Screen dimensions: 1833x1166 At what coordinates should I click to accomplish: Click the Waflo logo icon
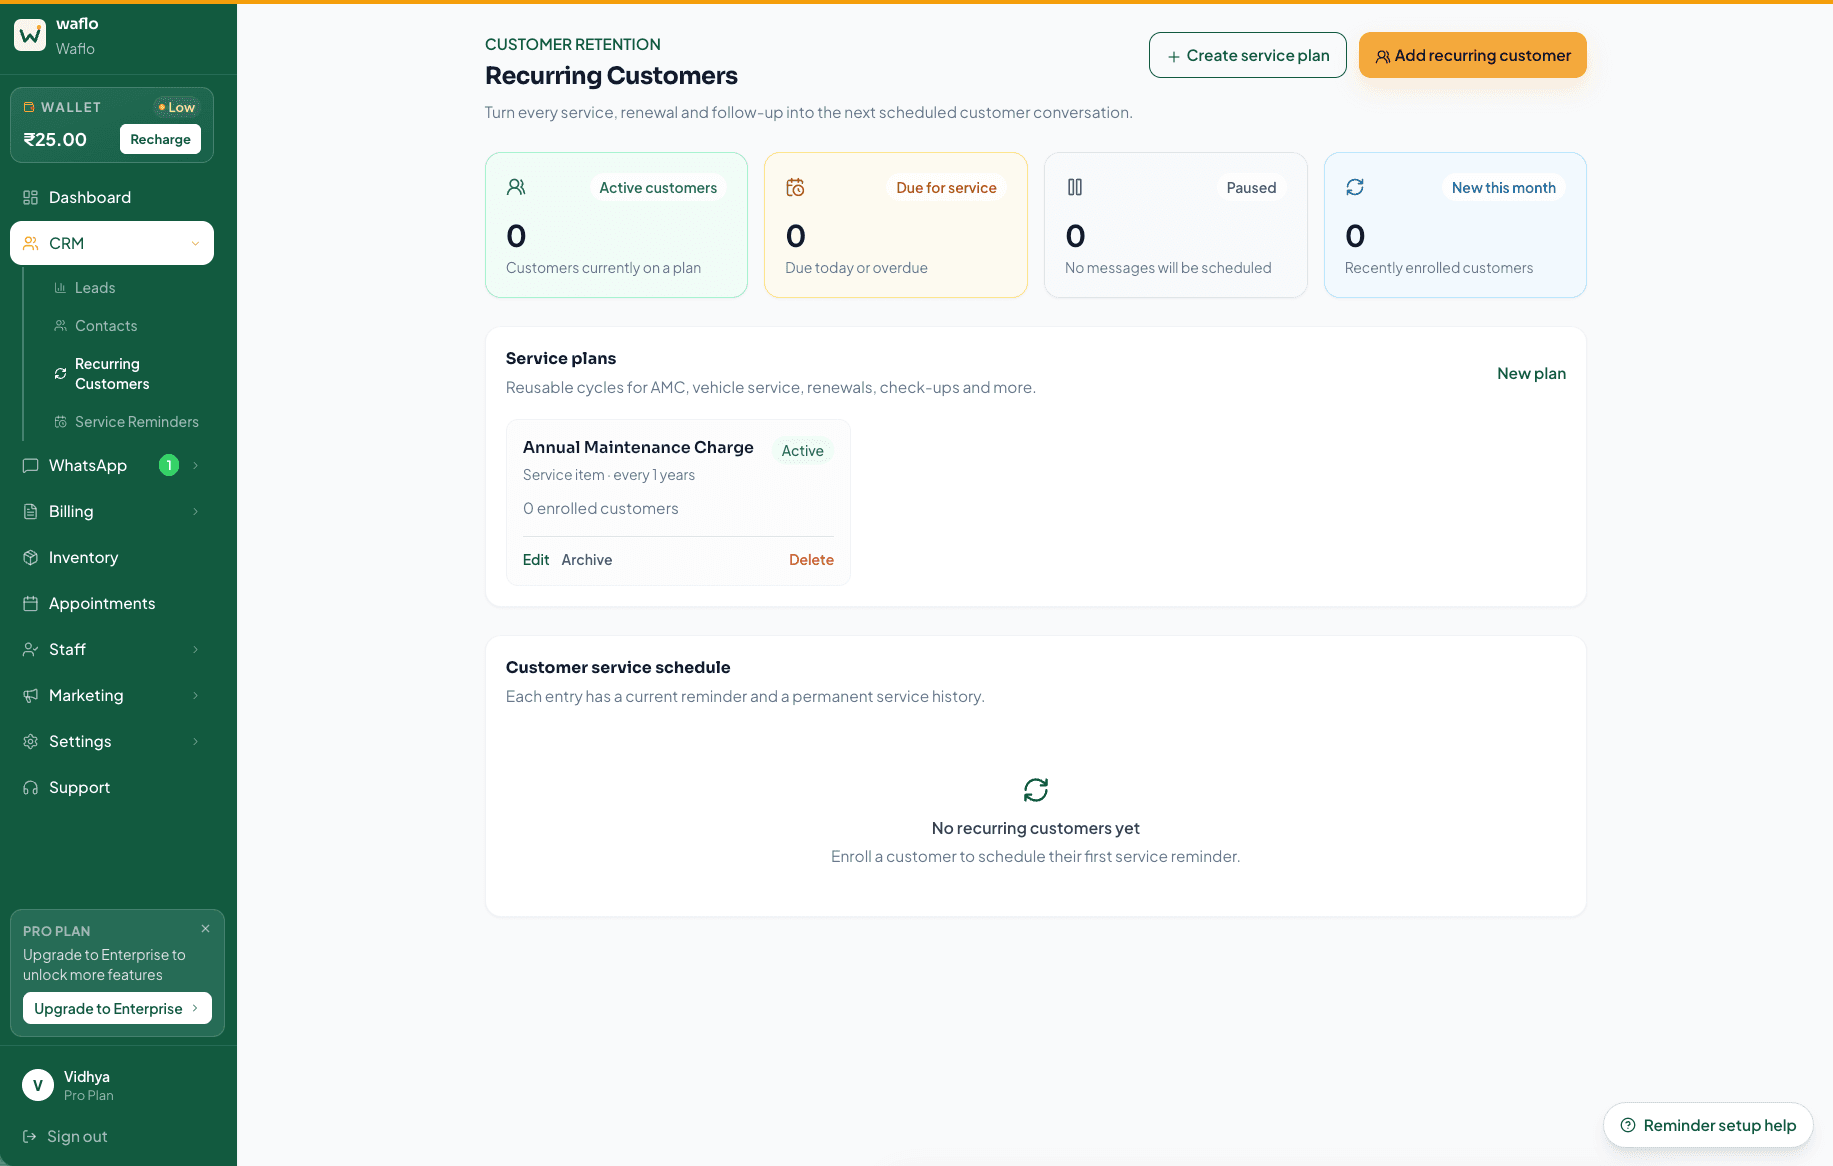coord(30,35)
